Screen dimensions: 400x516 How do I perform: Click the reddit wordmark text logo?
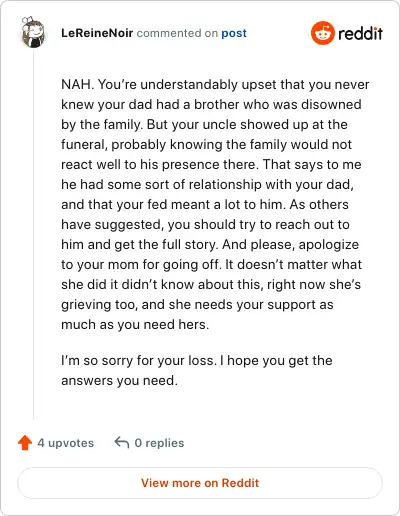tap(360, 33)
